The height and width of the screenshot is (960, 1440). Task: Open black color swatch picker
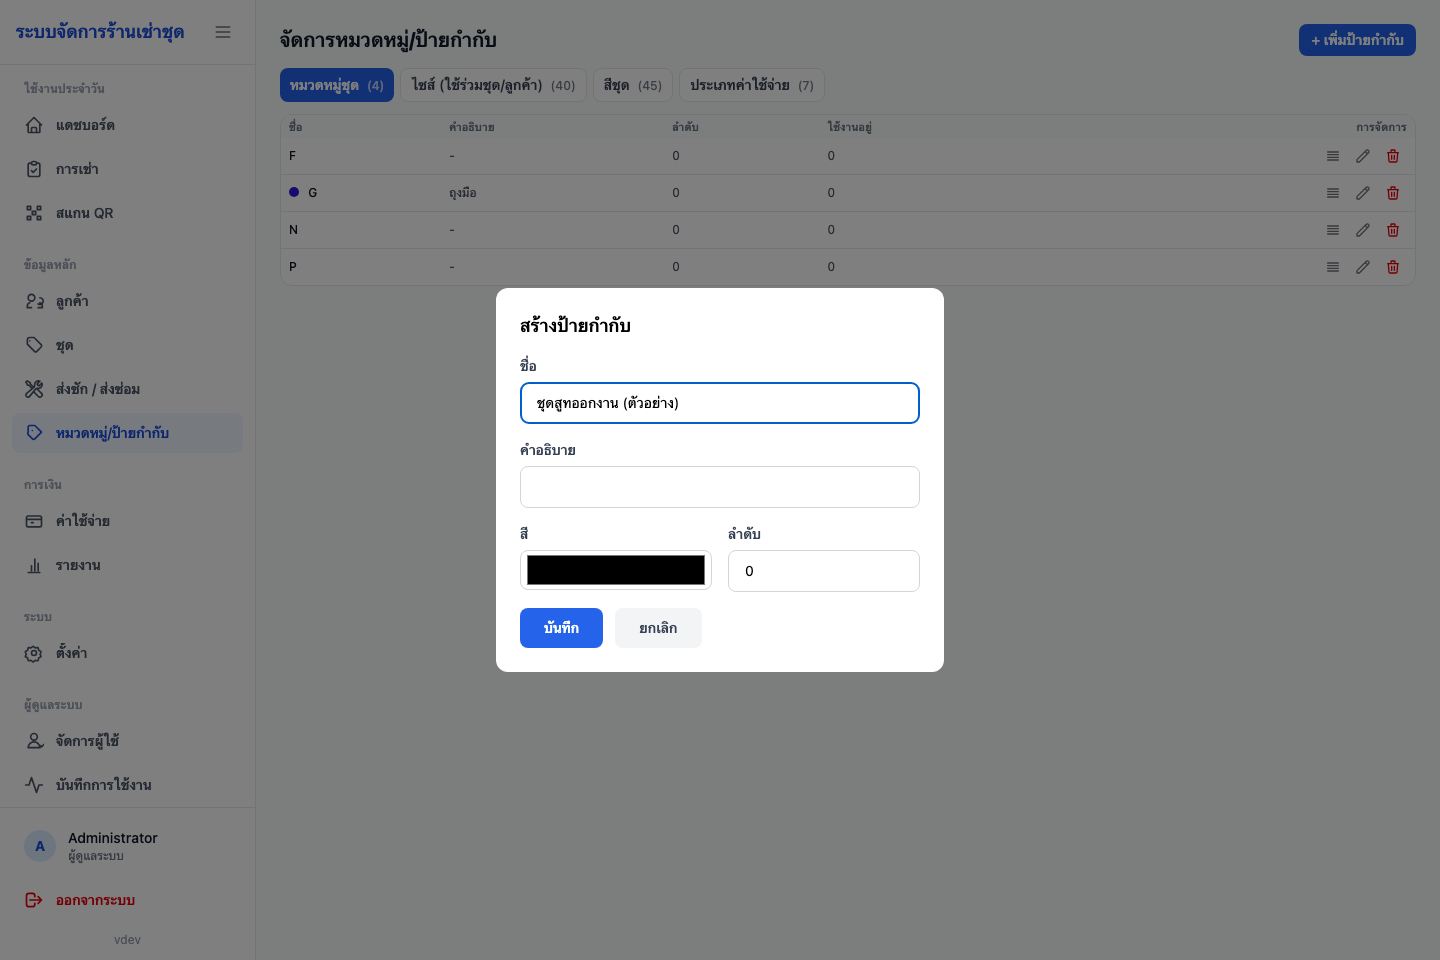616,570
